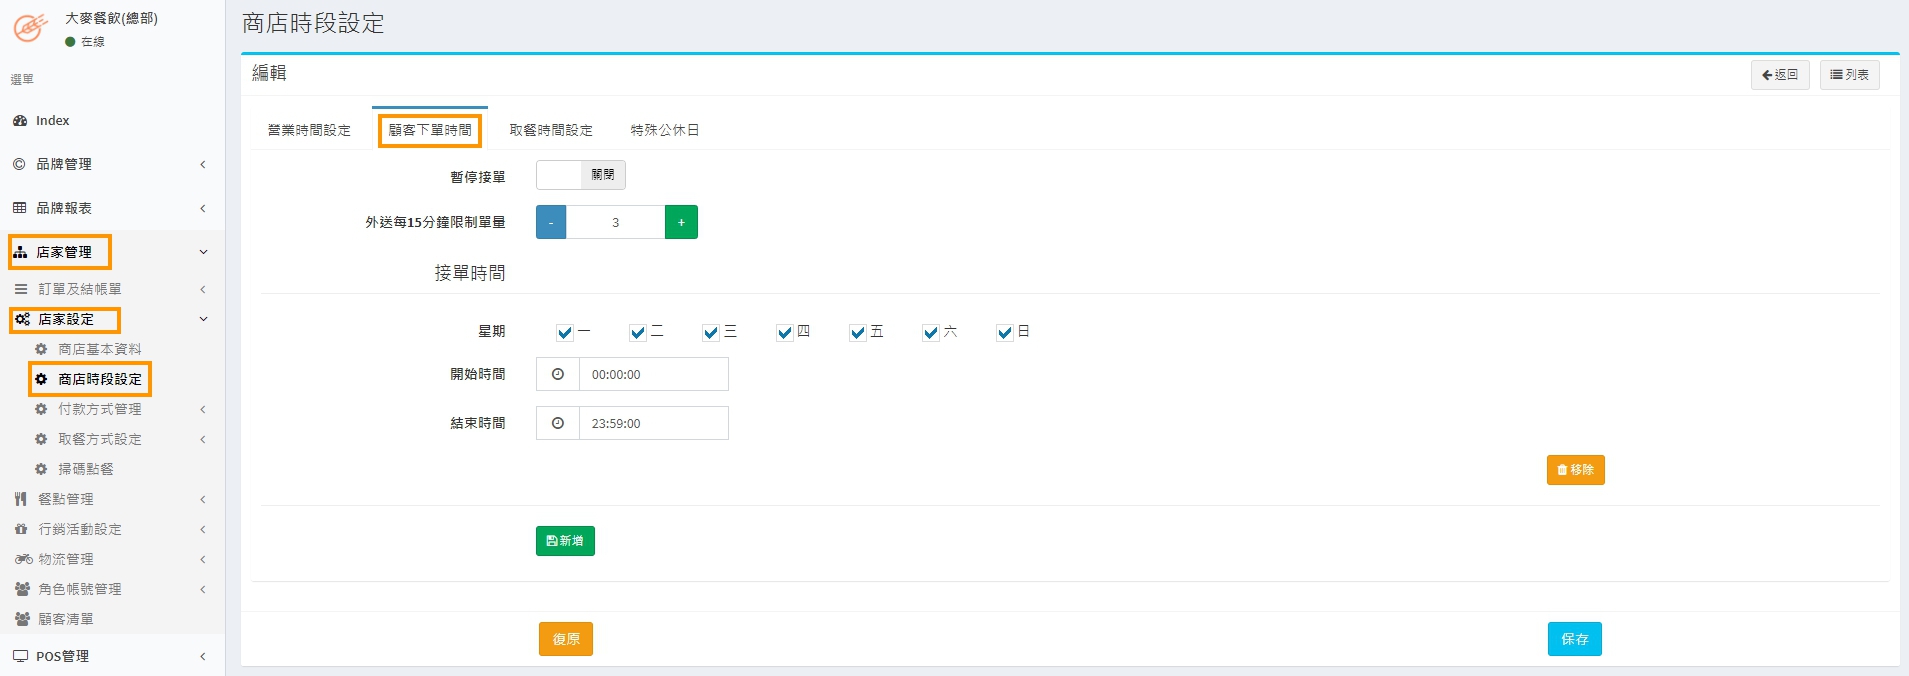Click the table icon for 品牌報表

coord(19,208)
